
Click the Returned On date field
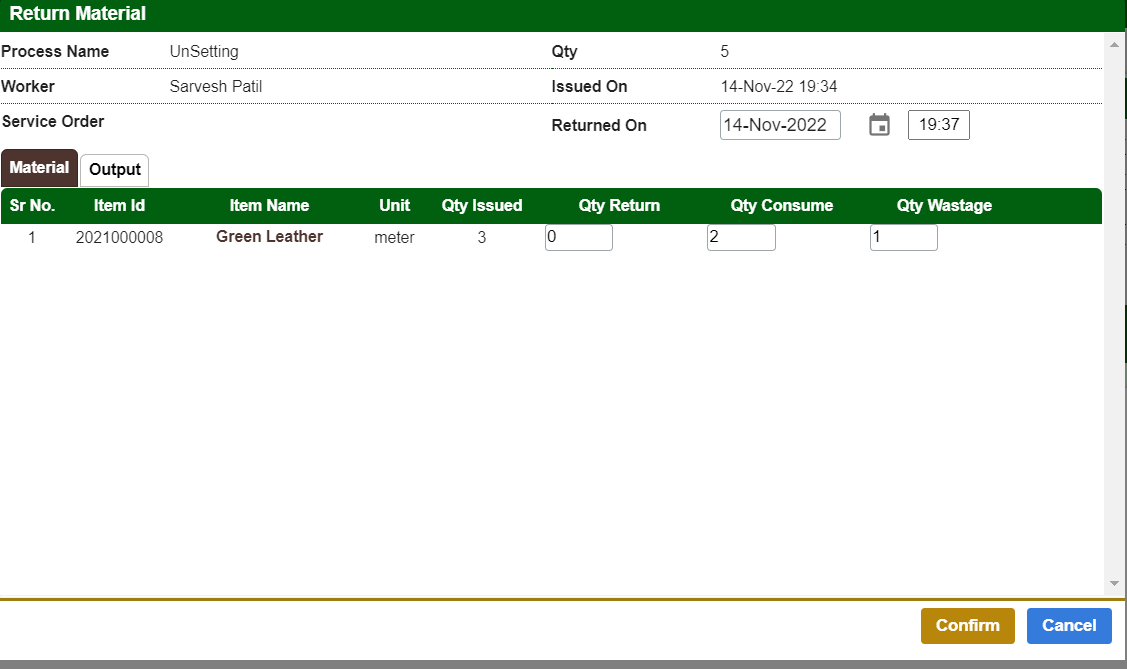[780, 125]
